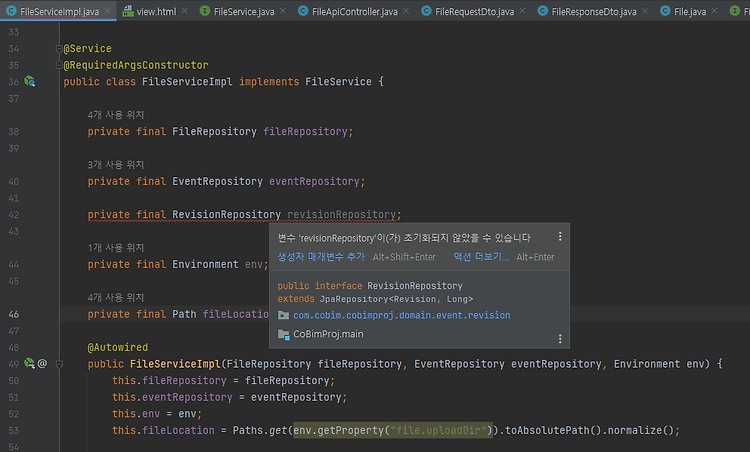
Task: Click RevisionRepository in the popup's interface declaration
Action: 415,286
